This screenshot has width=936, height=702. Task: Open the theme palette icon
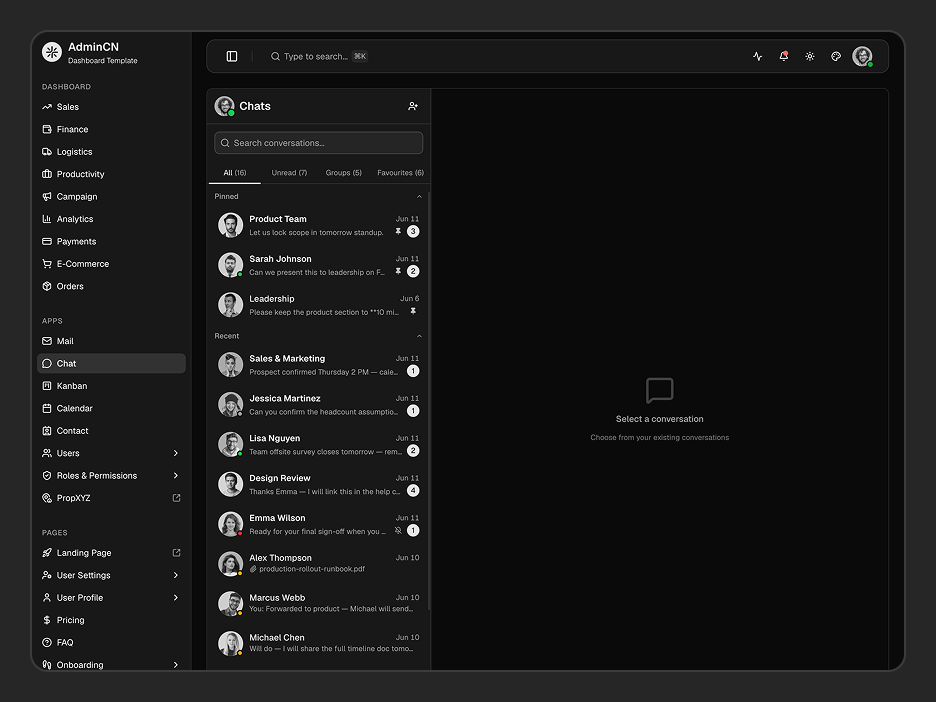[x=836, y=56]
